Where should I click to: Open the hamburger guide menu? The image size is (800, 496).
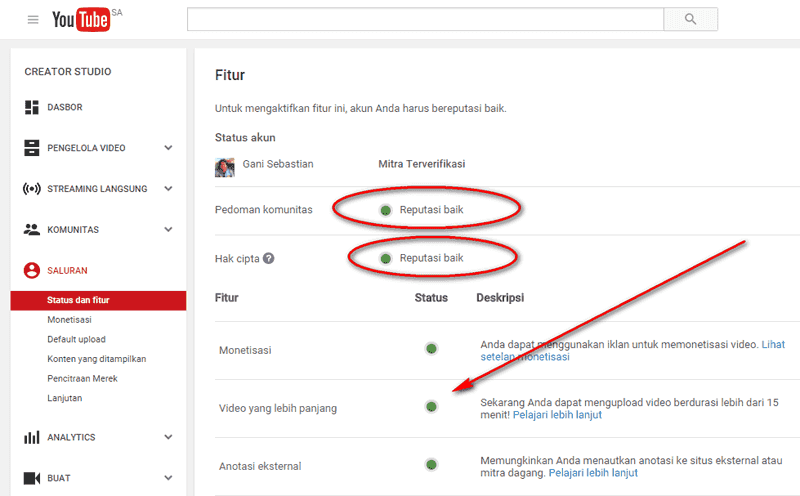click(x=33, y=20)
